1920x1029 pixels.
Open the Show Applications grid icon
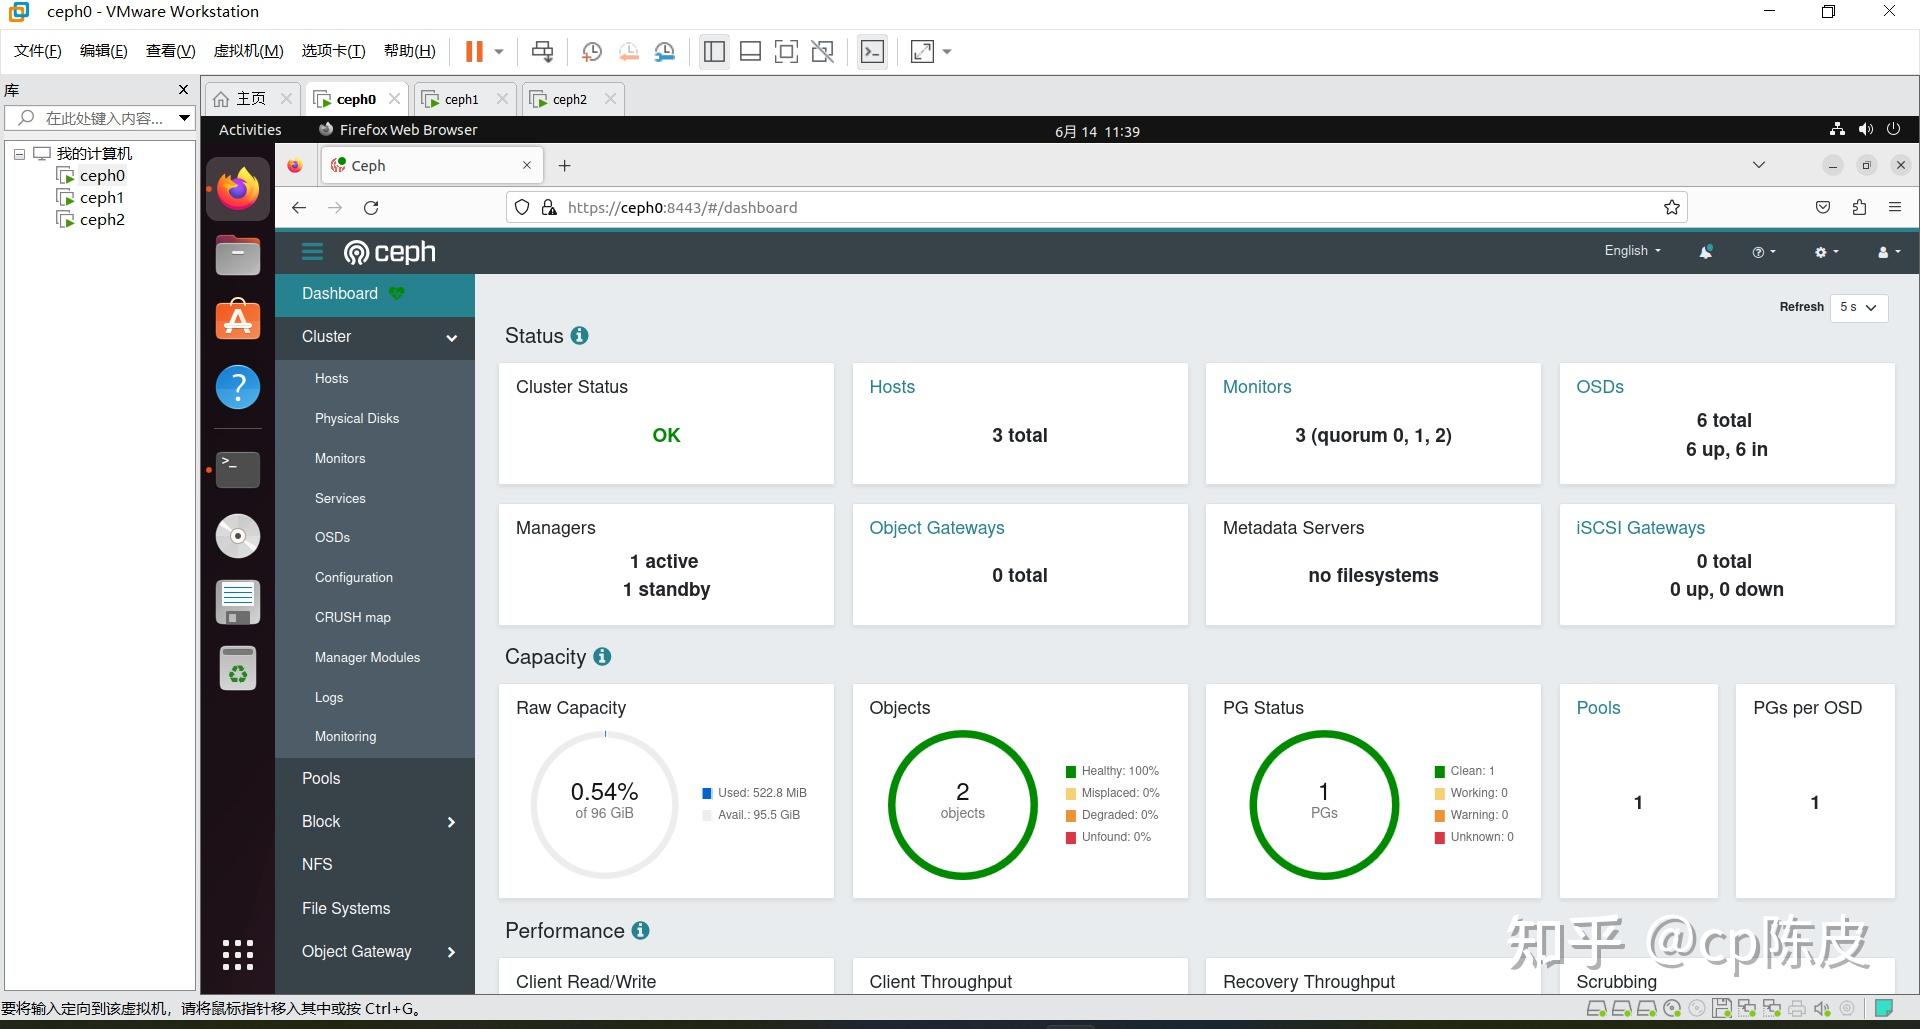238,955
